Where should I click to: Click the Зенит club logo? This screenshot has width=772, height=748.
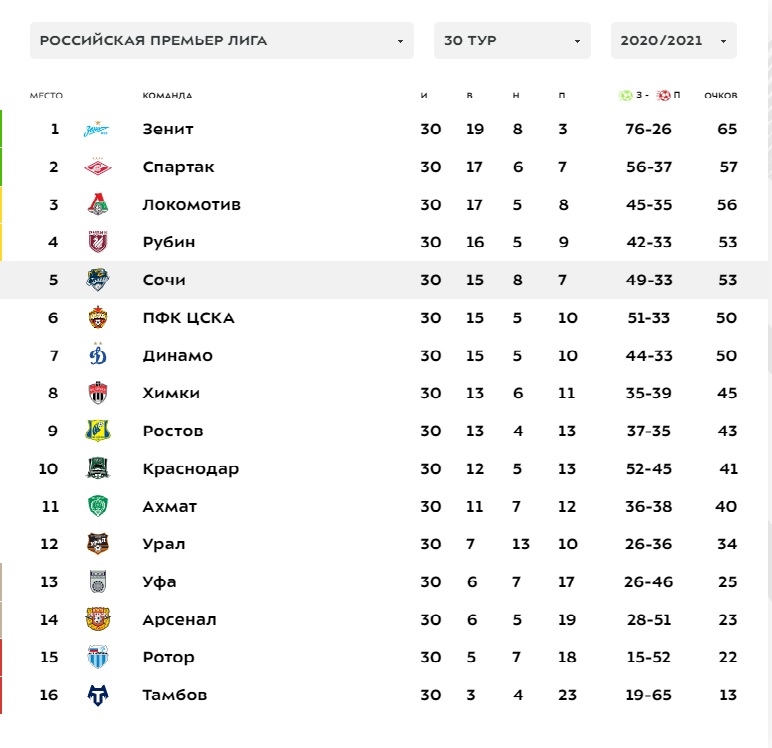click(x=97, y=129)
